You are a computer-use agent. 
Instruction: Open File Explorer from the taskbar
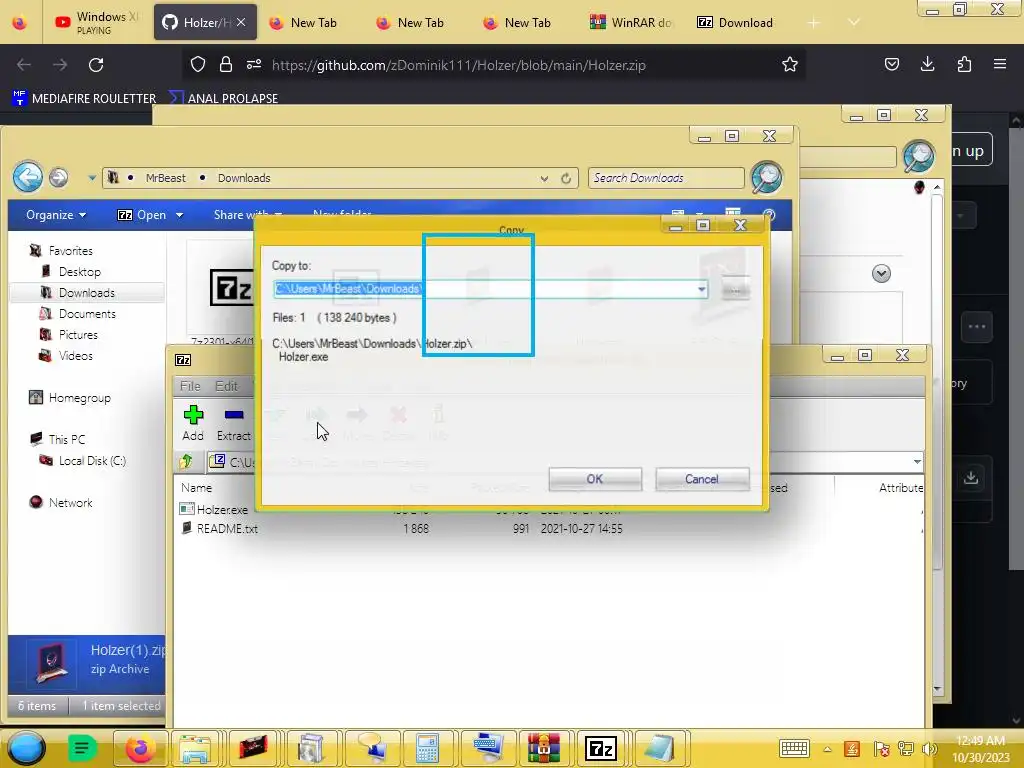195,748
